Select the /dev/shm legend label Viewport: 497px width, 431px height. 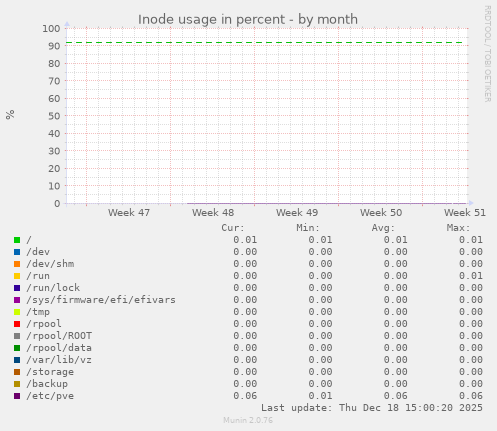click(x=50, y=264)
